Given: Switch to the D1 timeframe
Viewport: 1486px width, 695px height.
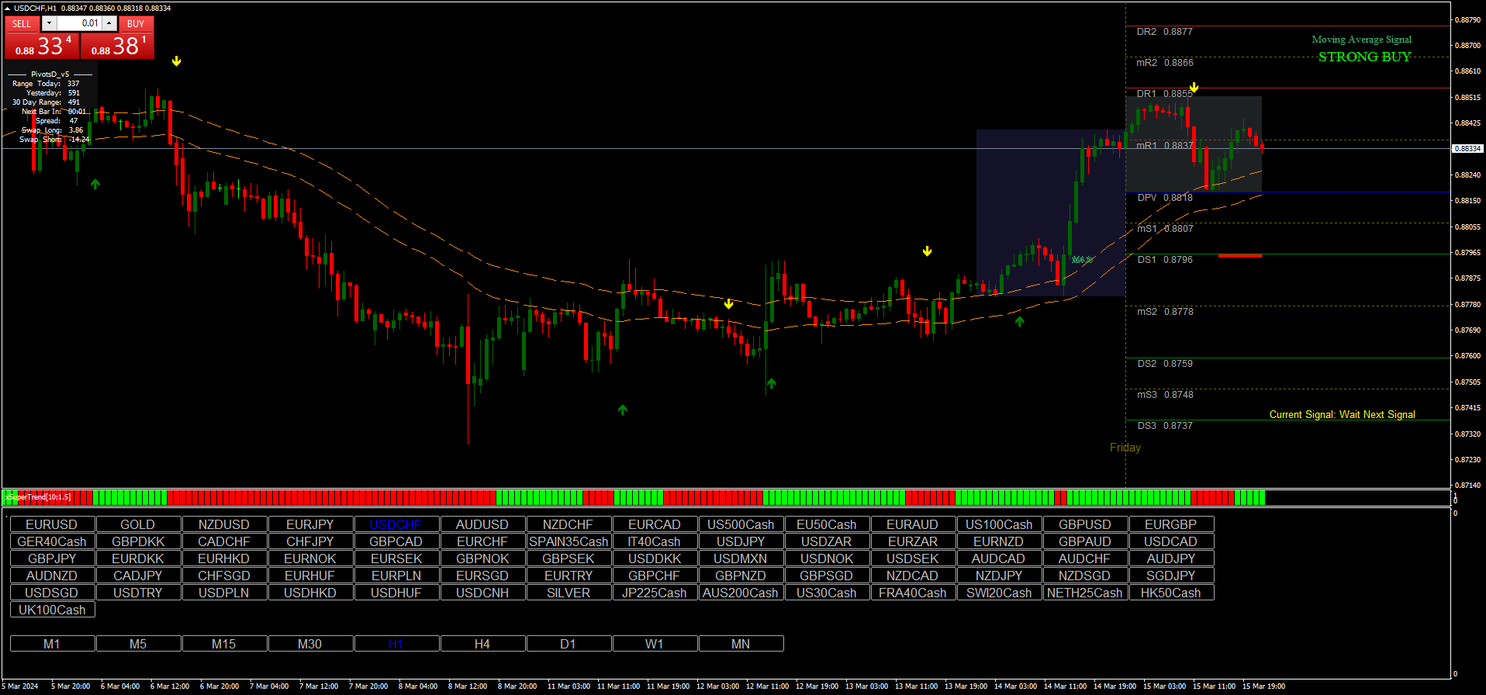Looking at the screenshot, I should 569,644.
